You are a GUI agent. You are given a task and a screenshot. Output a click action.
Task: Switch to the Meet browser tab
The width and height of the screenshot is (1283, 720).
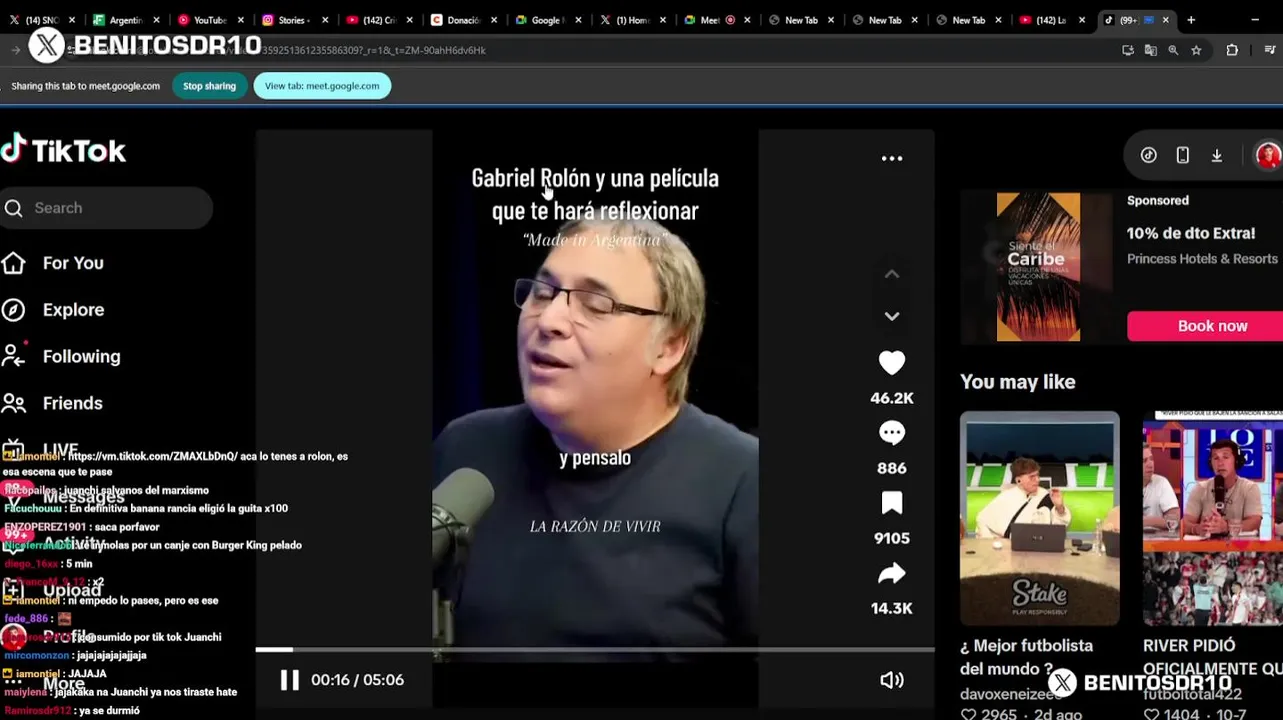click(x=716, y=20)
